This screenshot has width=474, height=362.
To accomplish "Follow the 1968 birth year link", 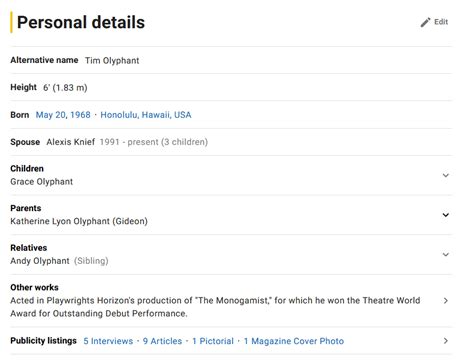I will (80, 115).
